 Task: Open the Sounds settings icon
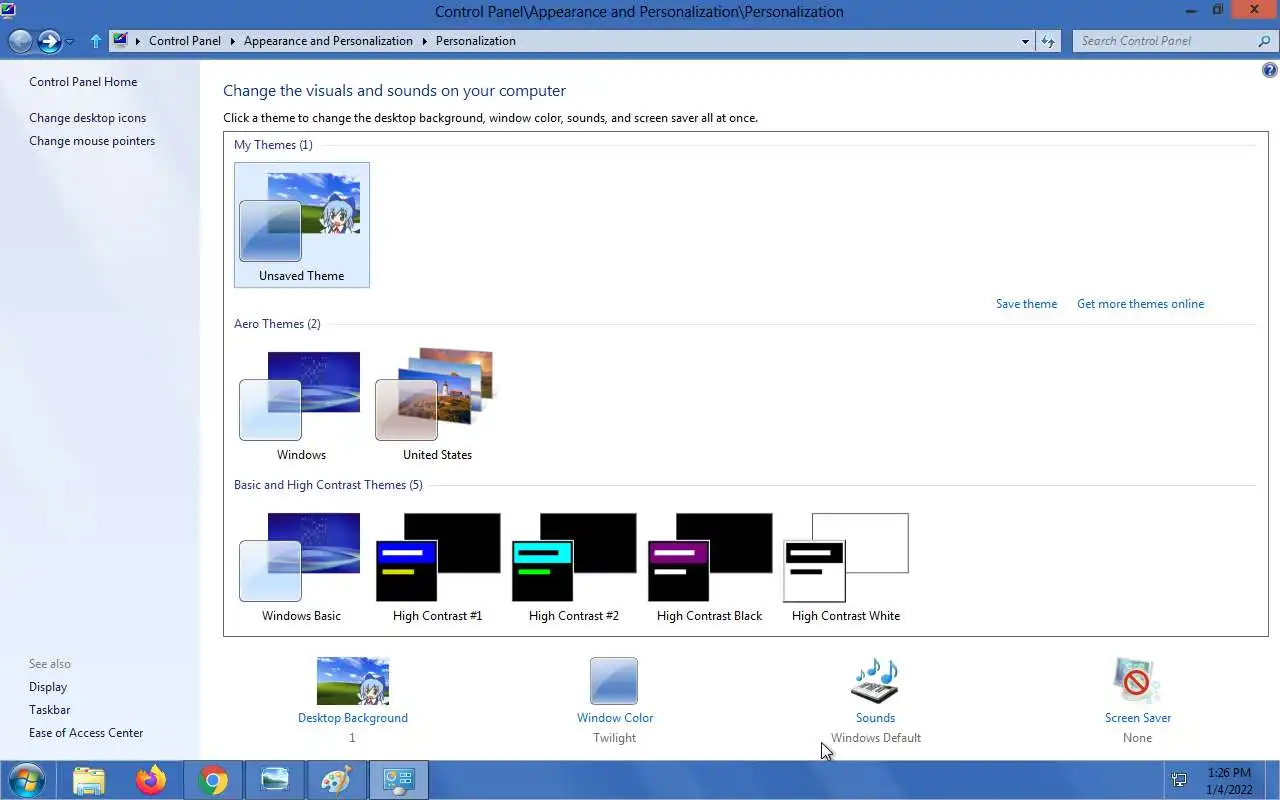(875, 681)
